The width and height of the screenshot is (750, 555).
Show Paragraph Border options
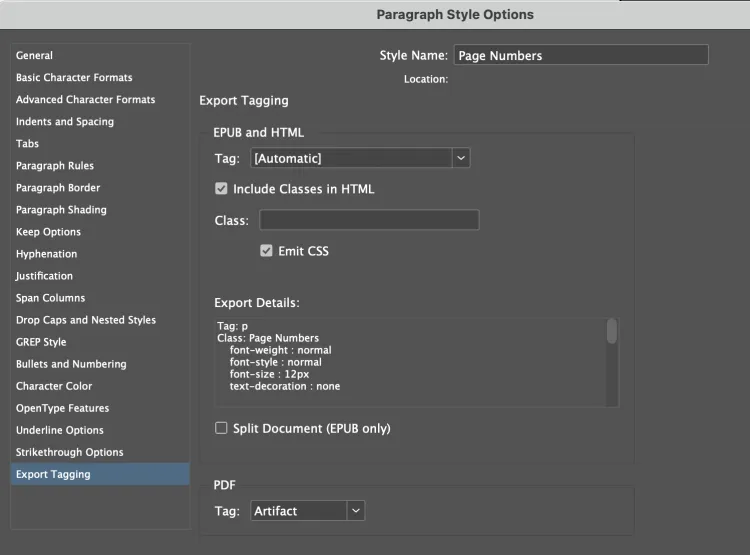pos(58,188)
